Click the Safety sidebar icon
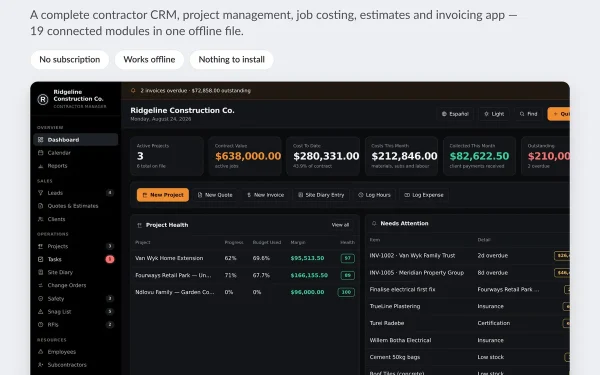The image size is (600, 375). click(x=41, y=298)
